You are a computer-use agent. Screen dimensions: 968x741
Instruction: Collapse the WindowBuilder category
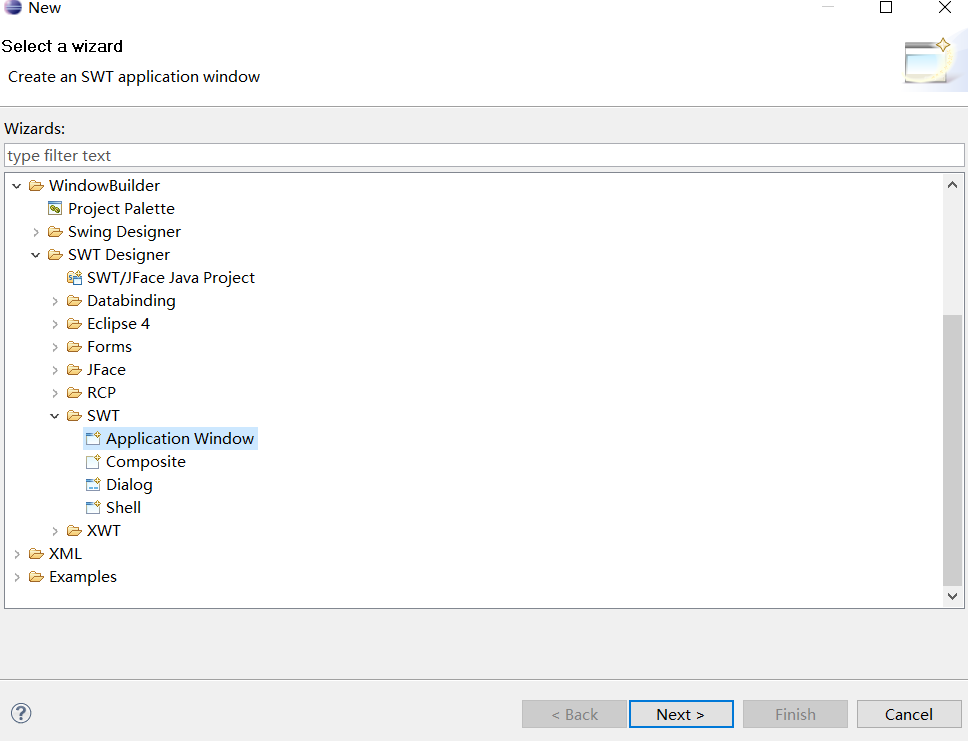tap(16, 185)
